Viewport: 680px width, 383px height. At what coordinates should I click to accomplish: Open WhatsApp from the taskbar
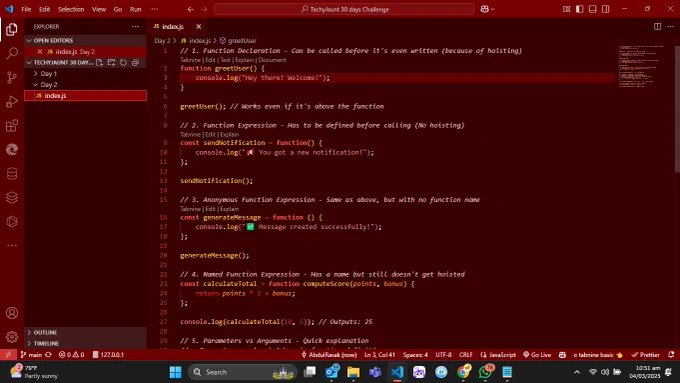(485, 372)
